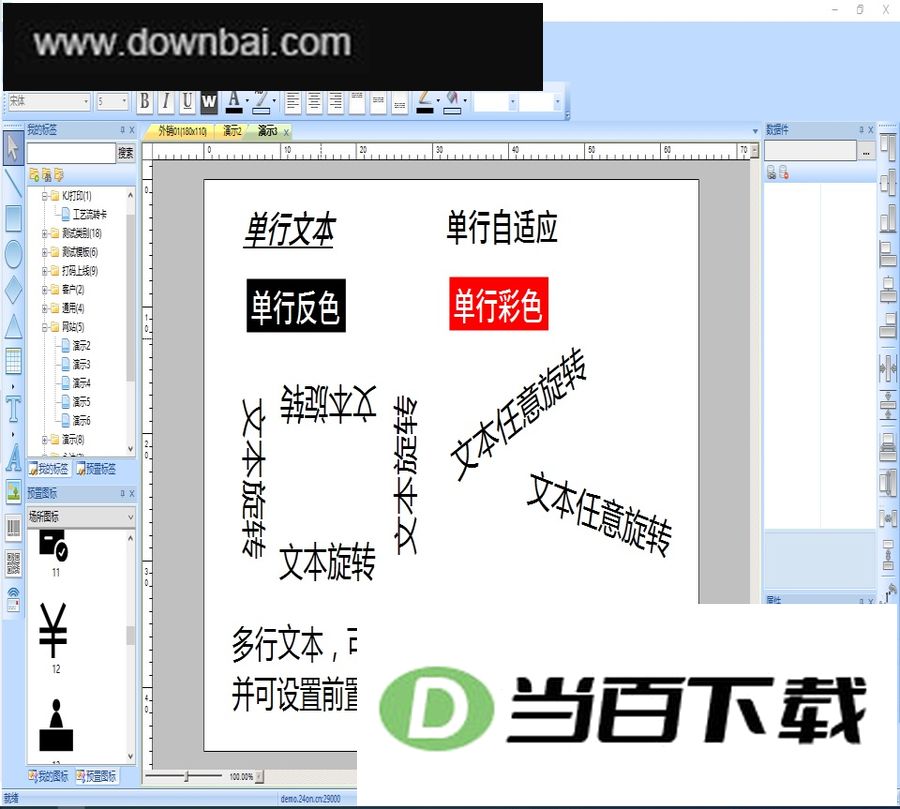This screenshot has width=900, height=809.
Task: Switch to the 我的标签 bottom tab
Action: click(49, 469)
